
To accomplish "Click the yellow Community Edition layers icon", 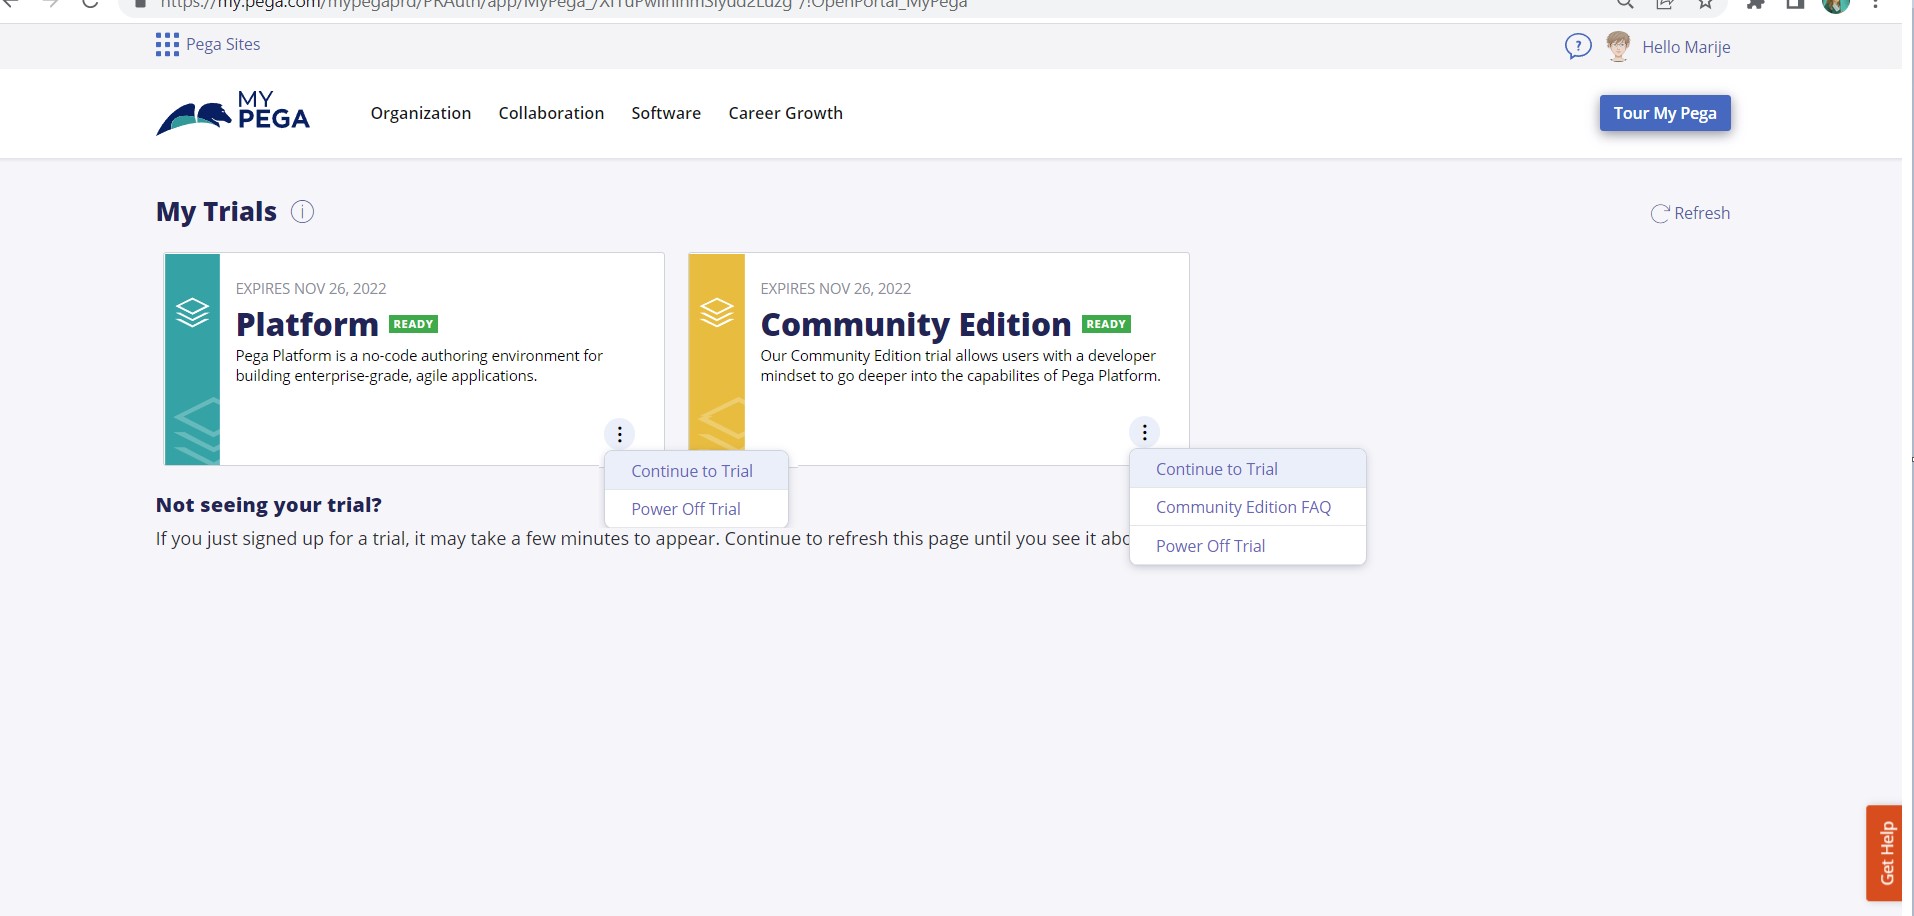I will pos(717,312).
